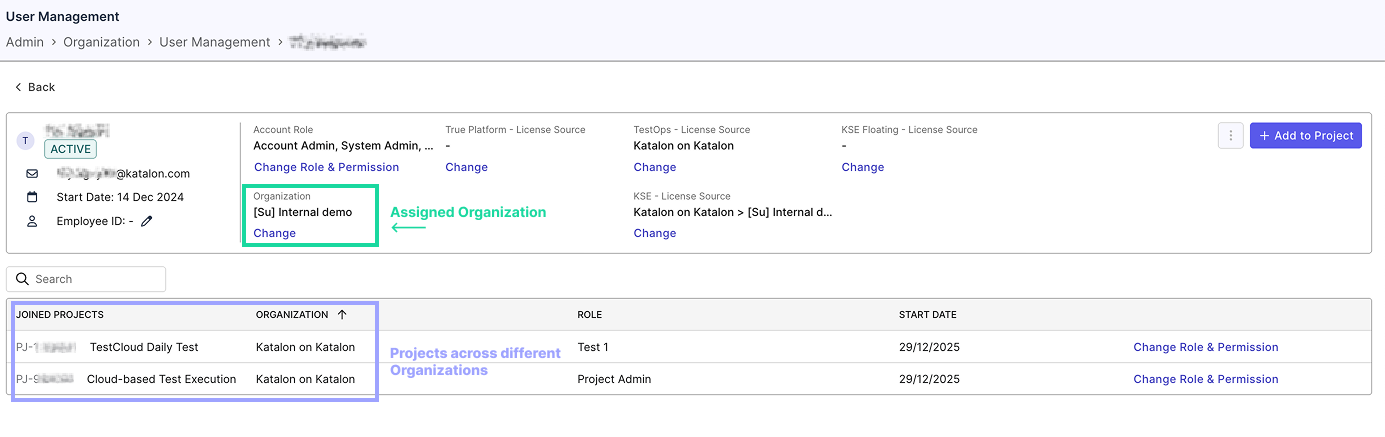Go to Admin in breadcrumb

pyautogui.click(x=25, y=42)
